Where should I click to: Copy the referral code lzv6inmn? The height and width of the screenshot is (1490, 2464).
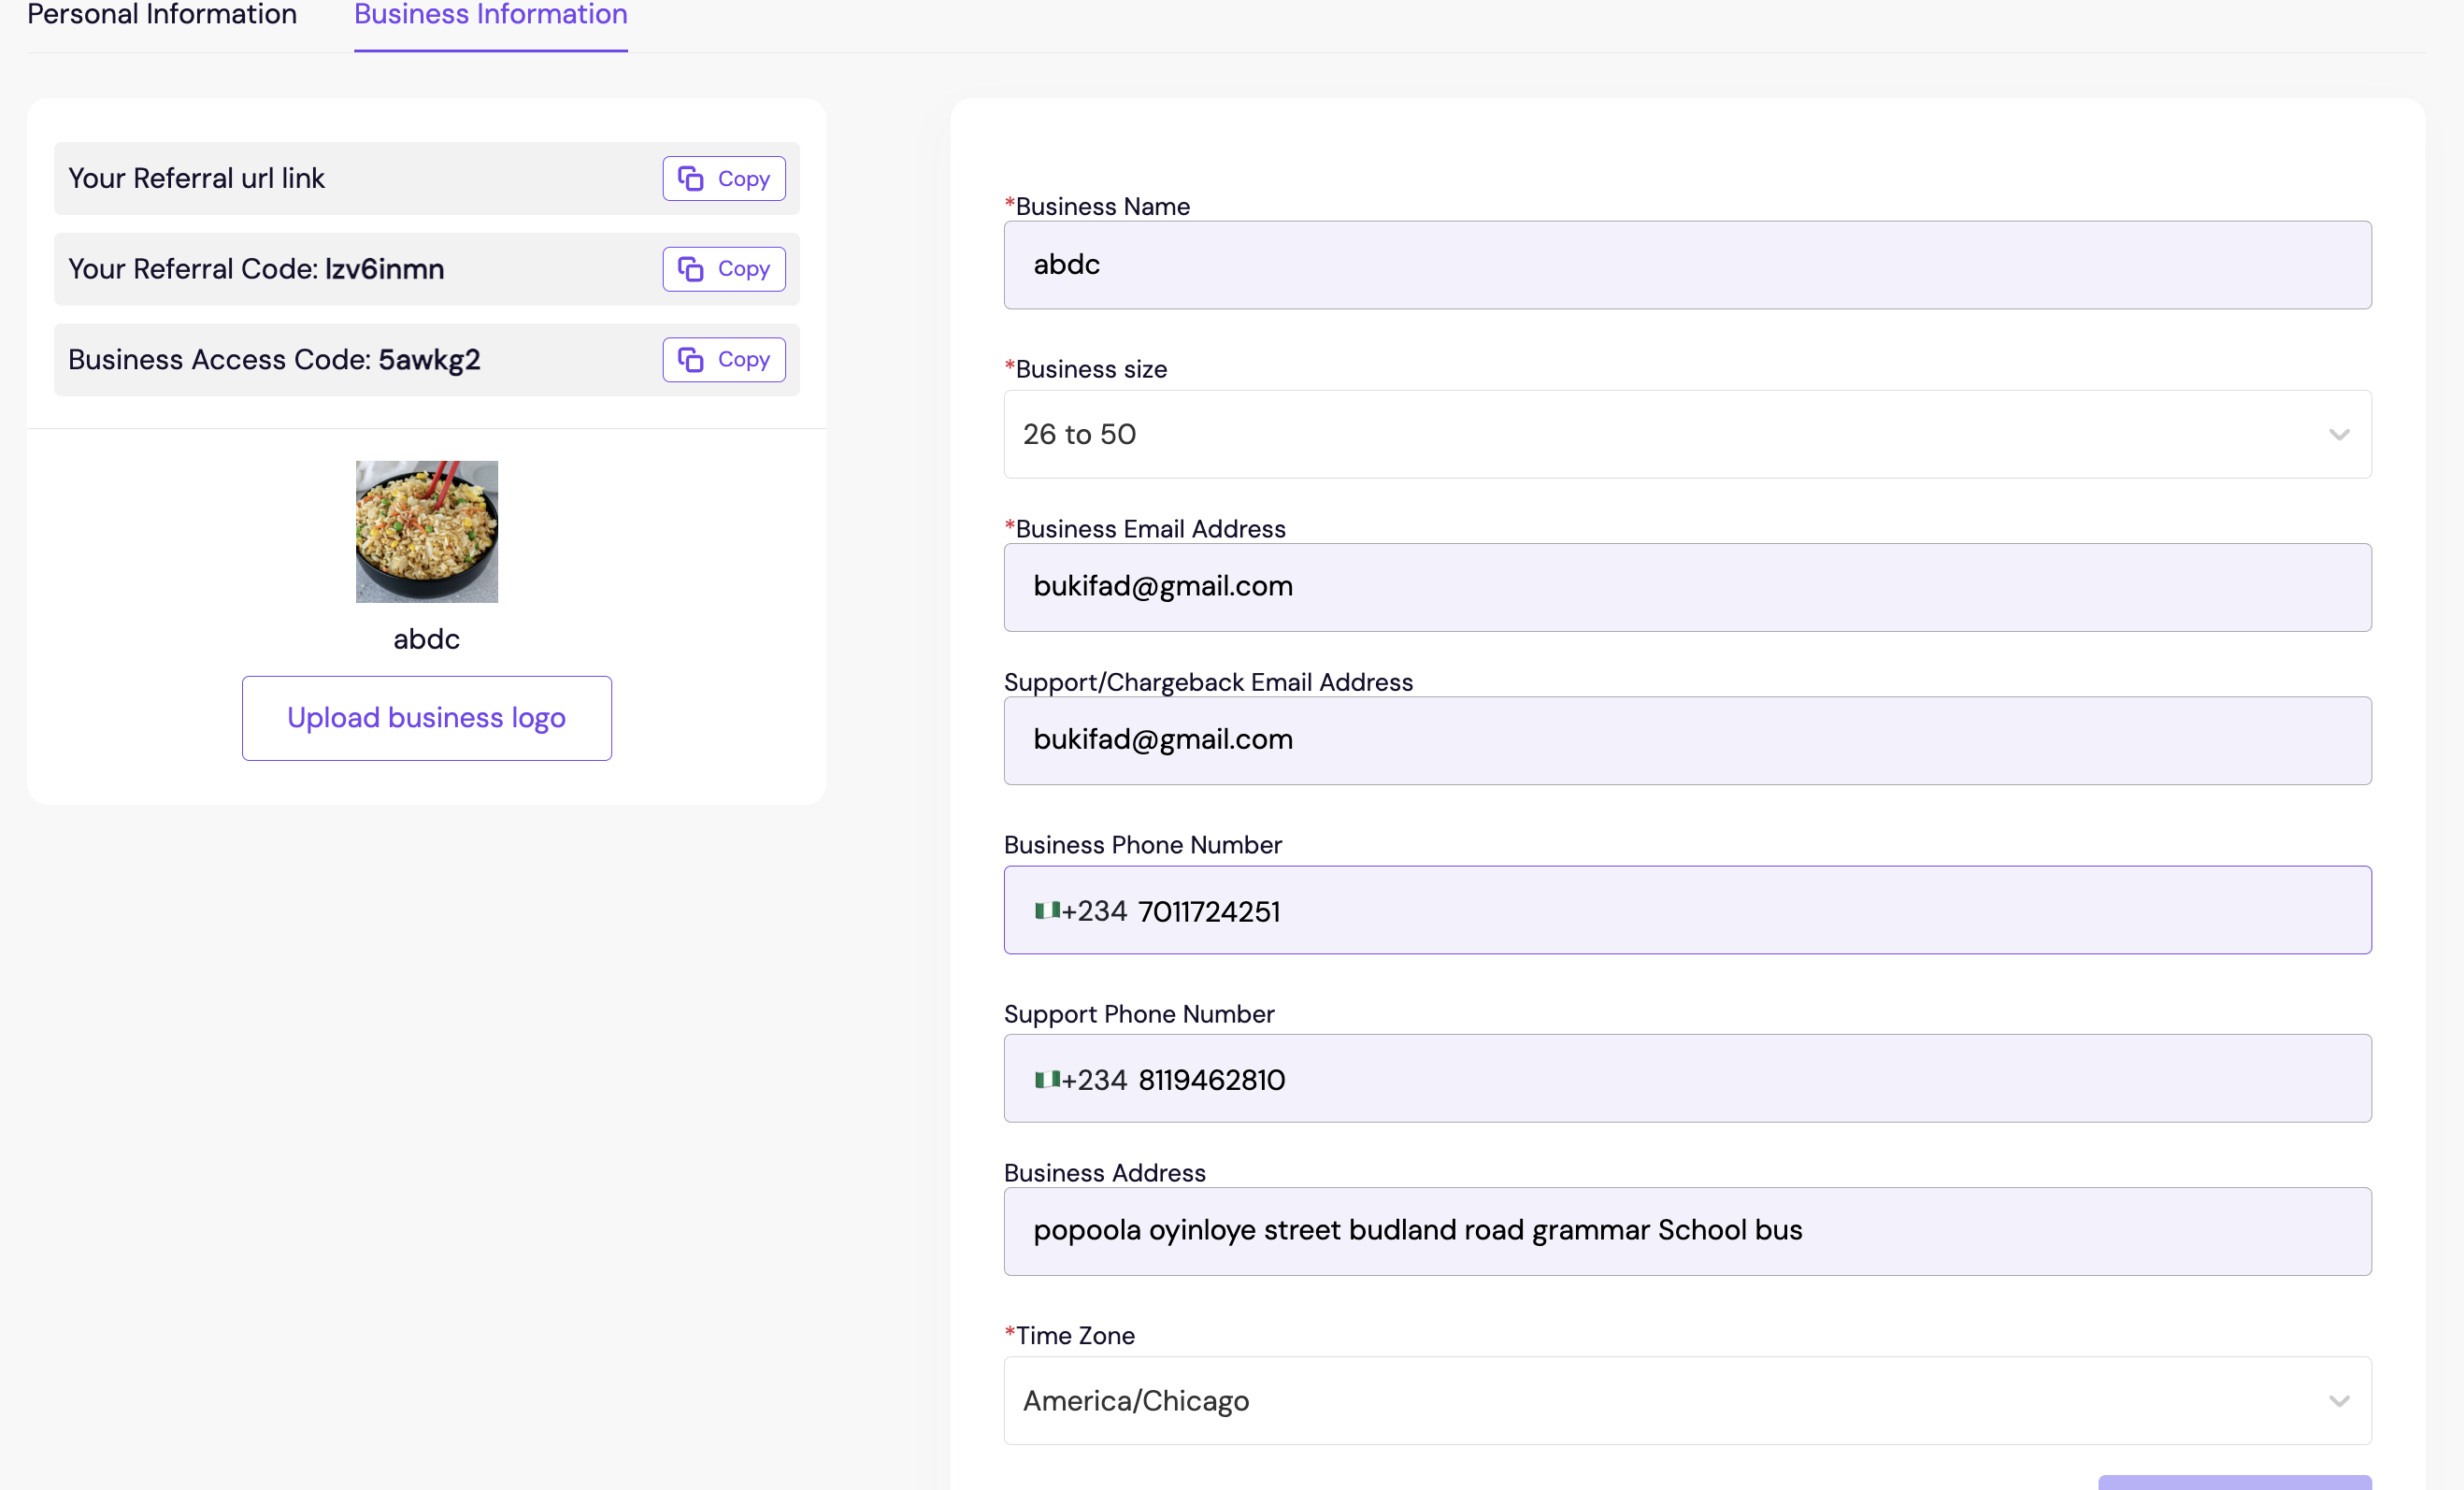(723, 269)
